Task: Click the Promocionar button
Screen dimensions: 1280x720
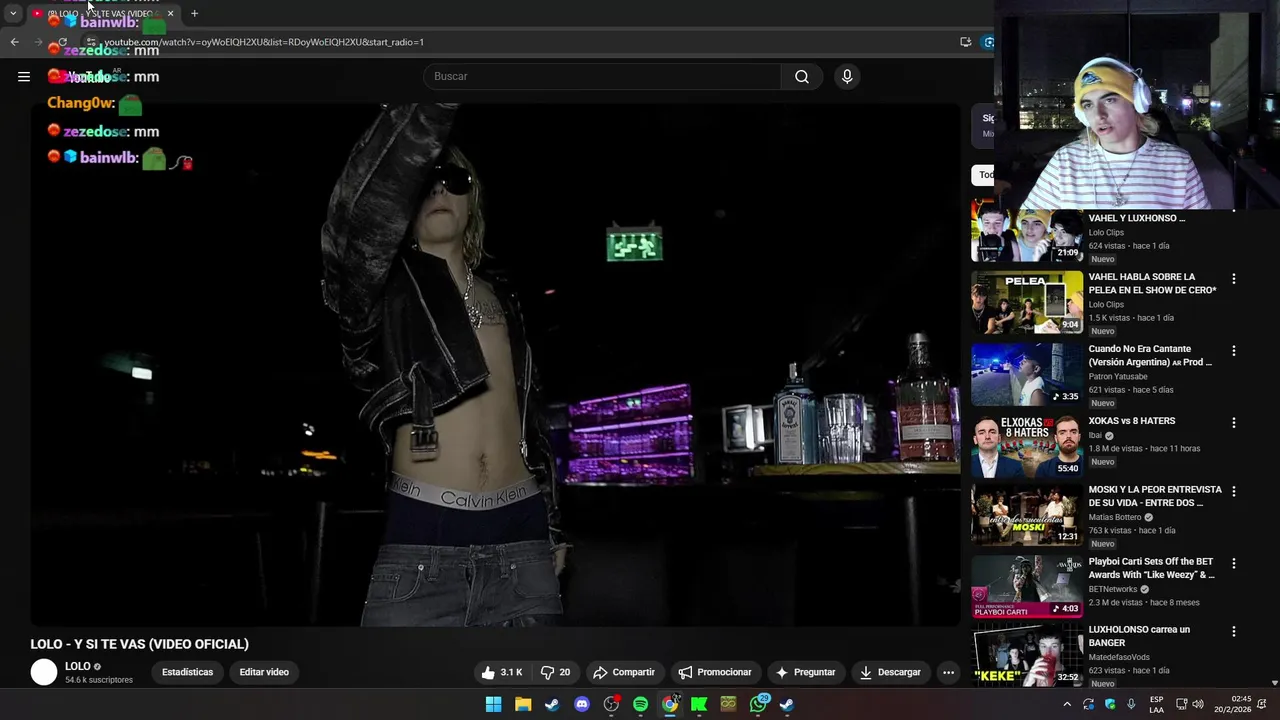Action: click(x=714, y=672)
